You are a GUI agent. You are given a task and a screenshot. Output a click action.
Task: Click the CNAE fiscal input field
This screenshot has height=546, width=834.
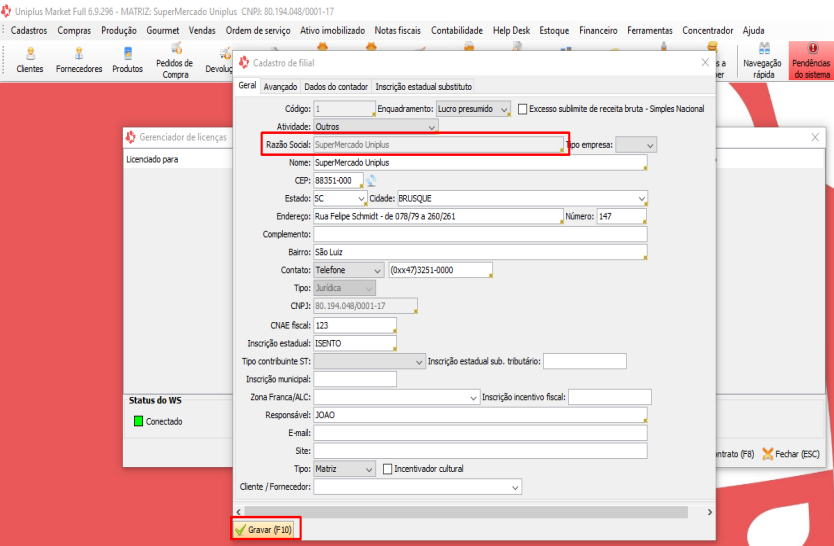tap(355, 325)
